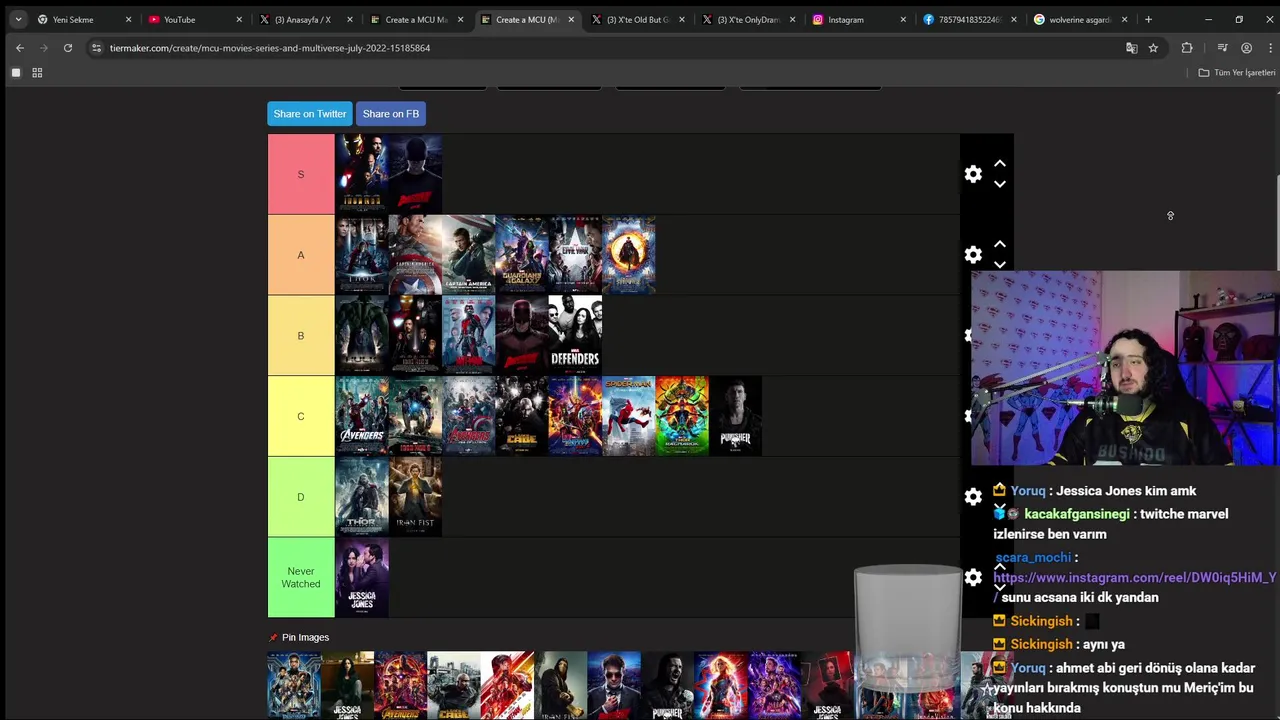The image size is (1280, 720).
Task: Switch to wolverine asgardian search tab
Action: click(x=1082, y=19)
